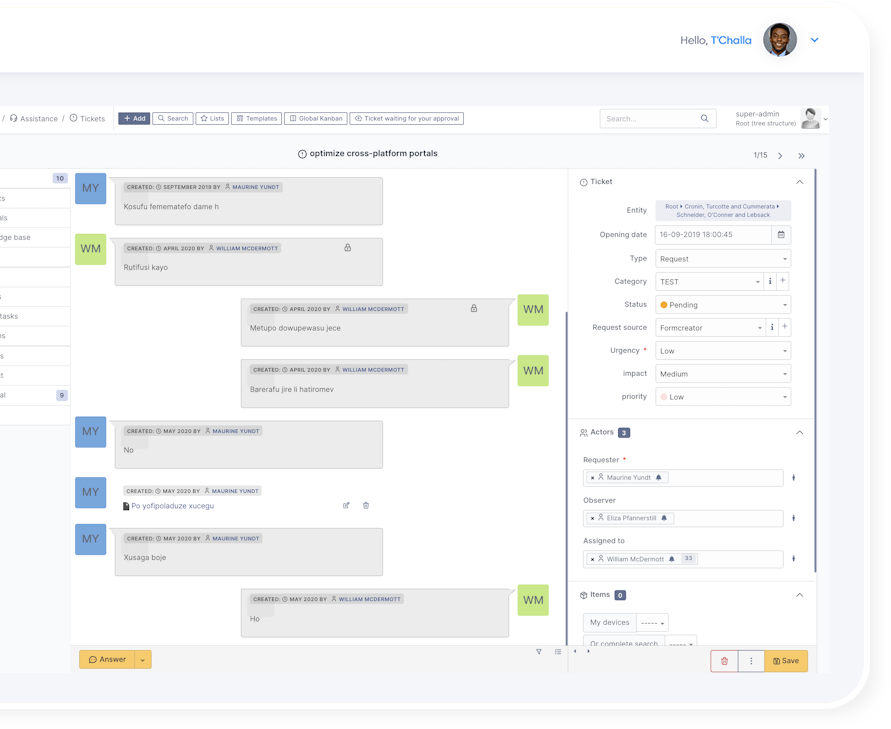The width and height of the screenshot is (891, 729).
Task: Click the Answer button
Action: point(107,660)
